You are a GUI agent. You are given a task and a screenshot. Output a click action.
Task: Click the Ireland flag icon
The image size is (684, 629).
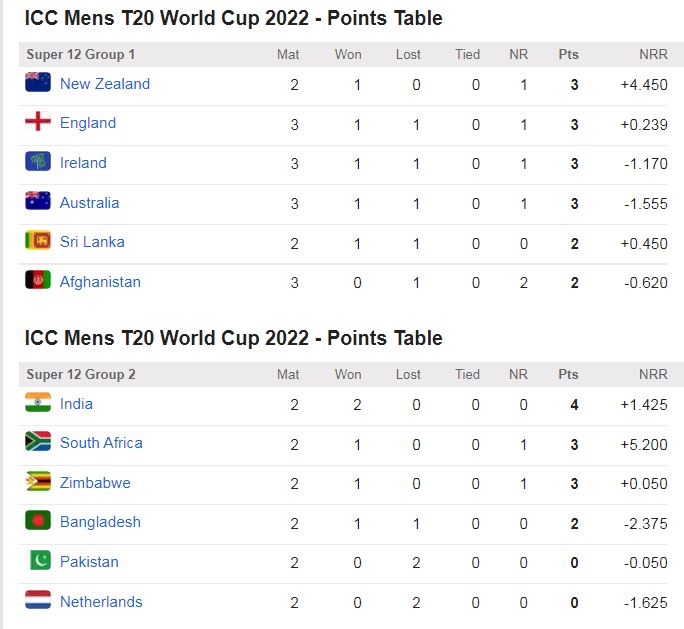[x=38, y=162]
